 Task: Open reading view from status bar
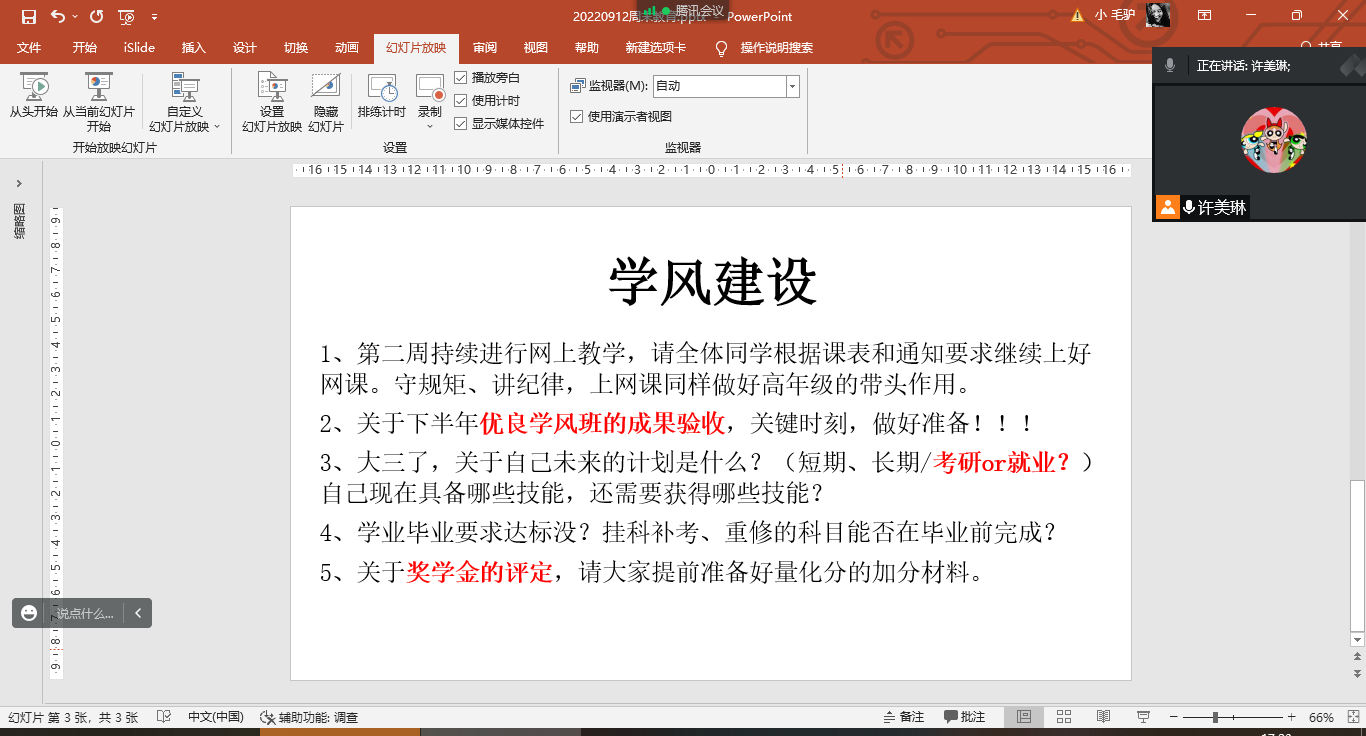[x=1103, y=717]
